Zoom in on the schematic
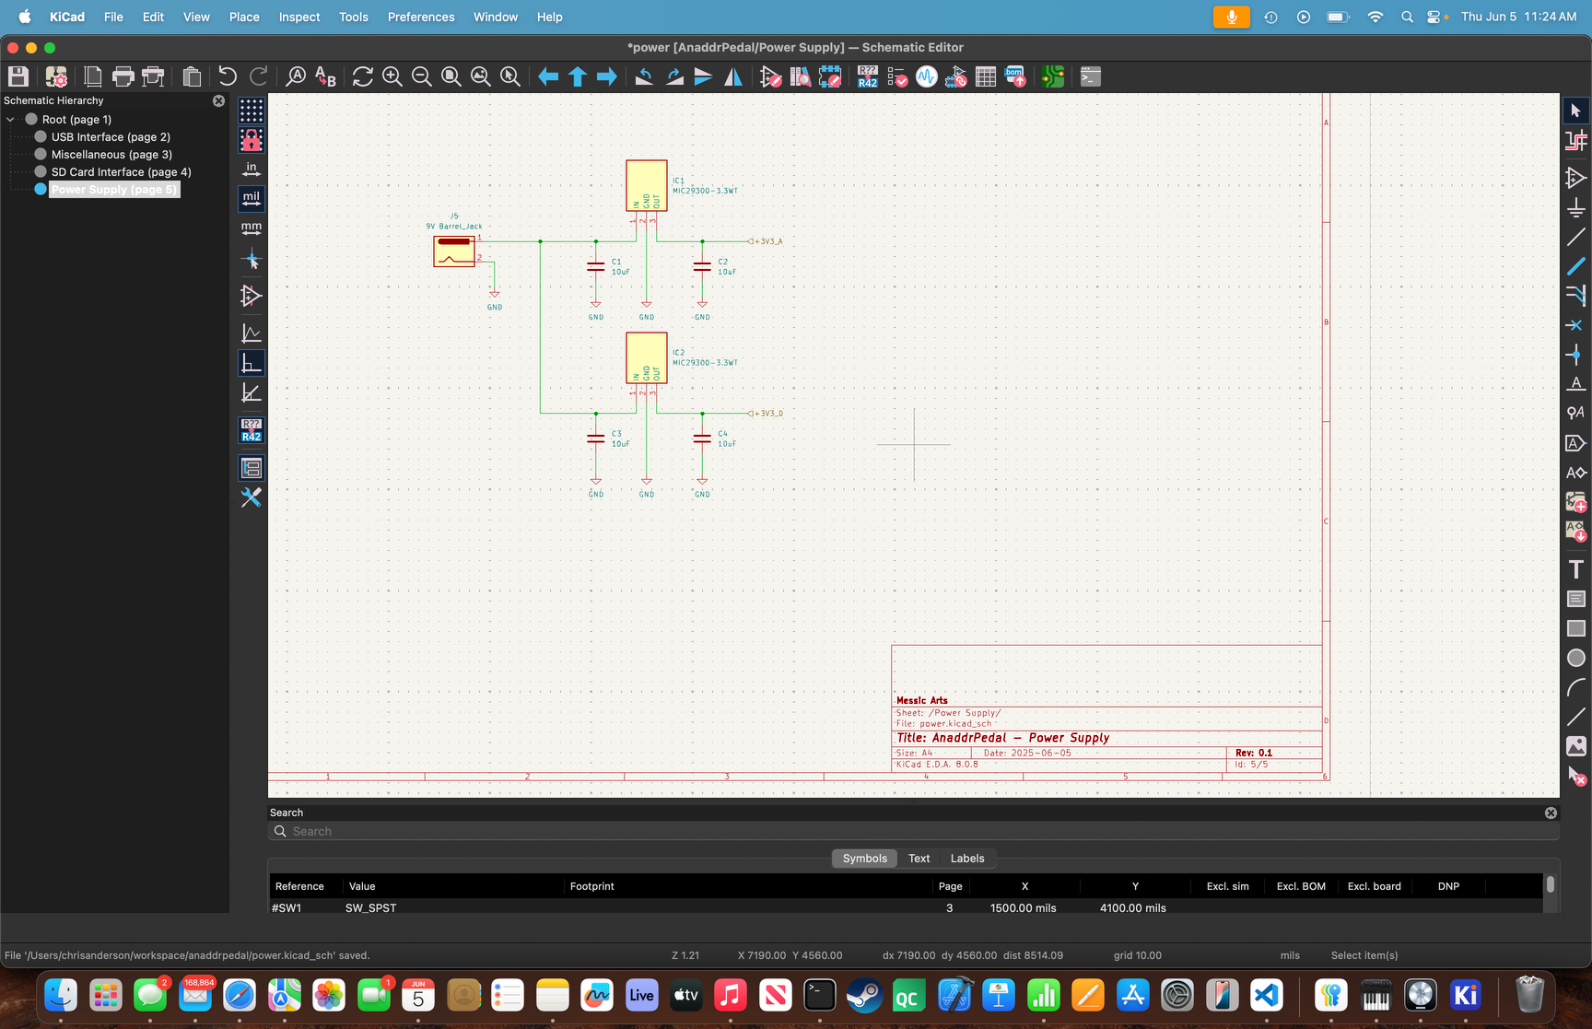 click(392, 76)
